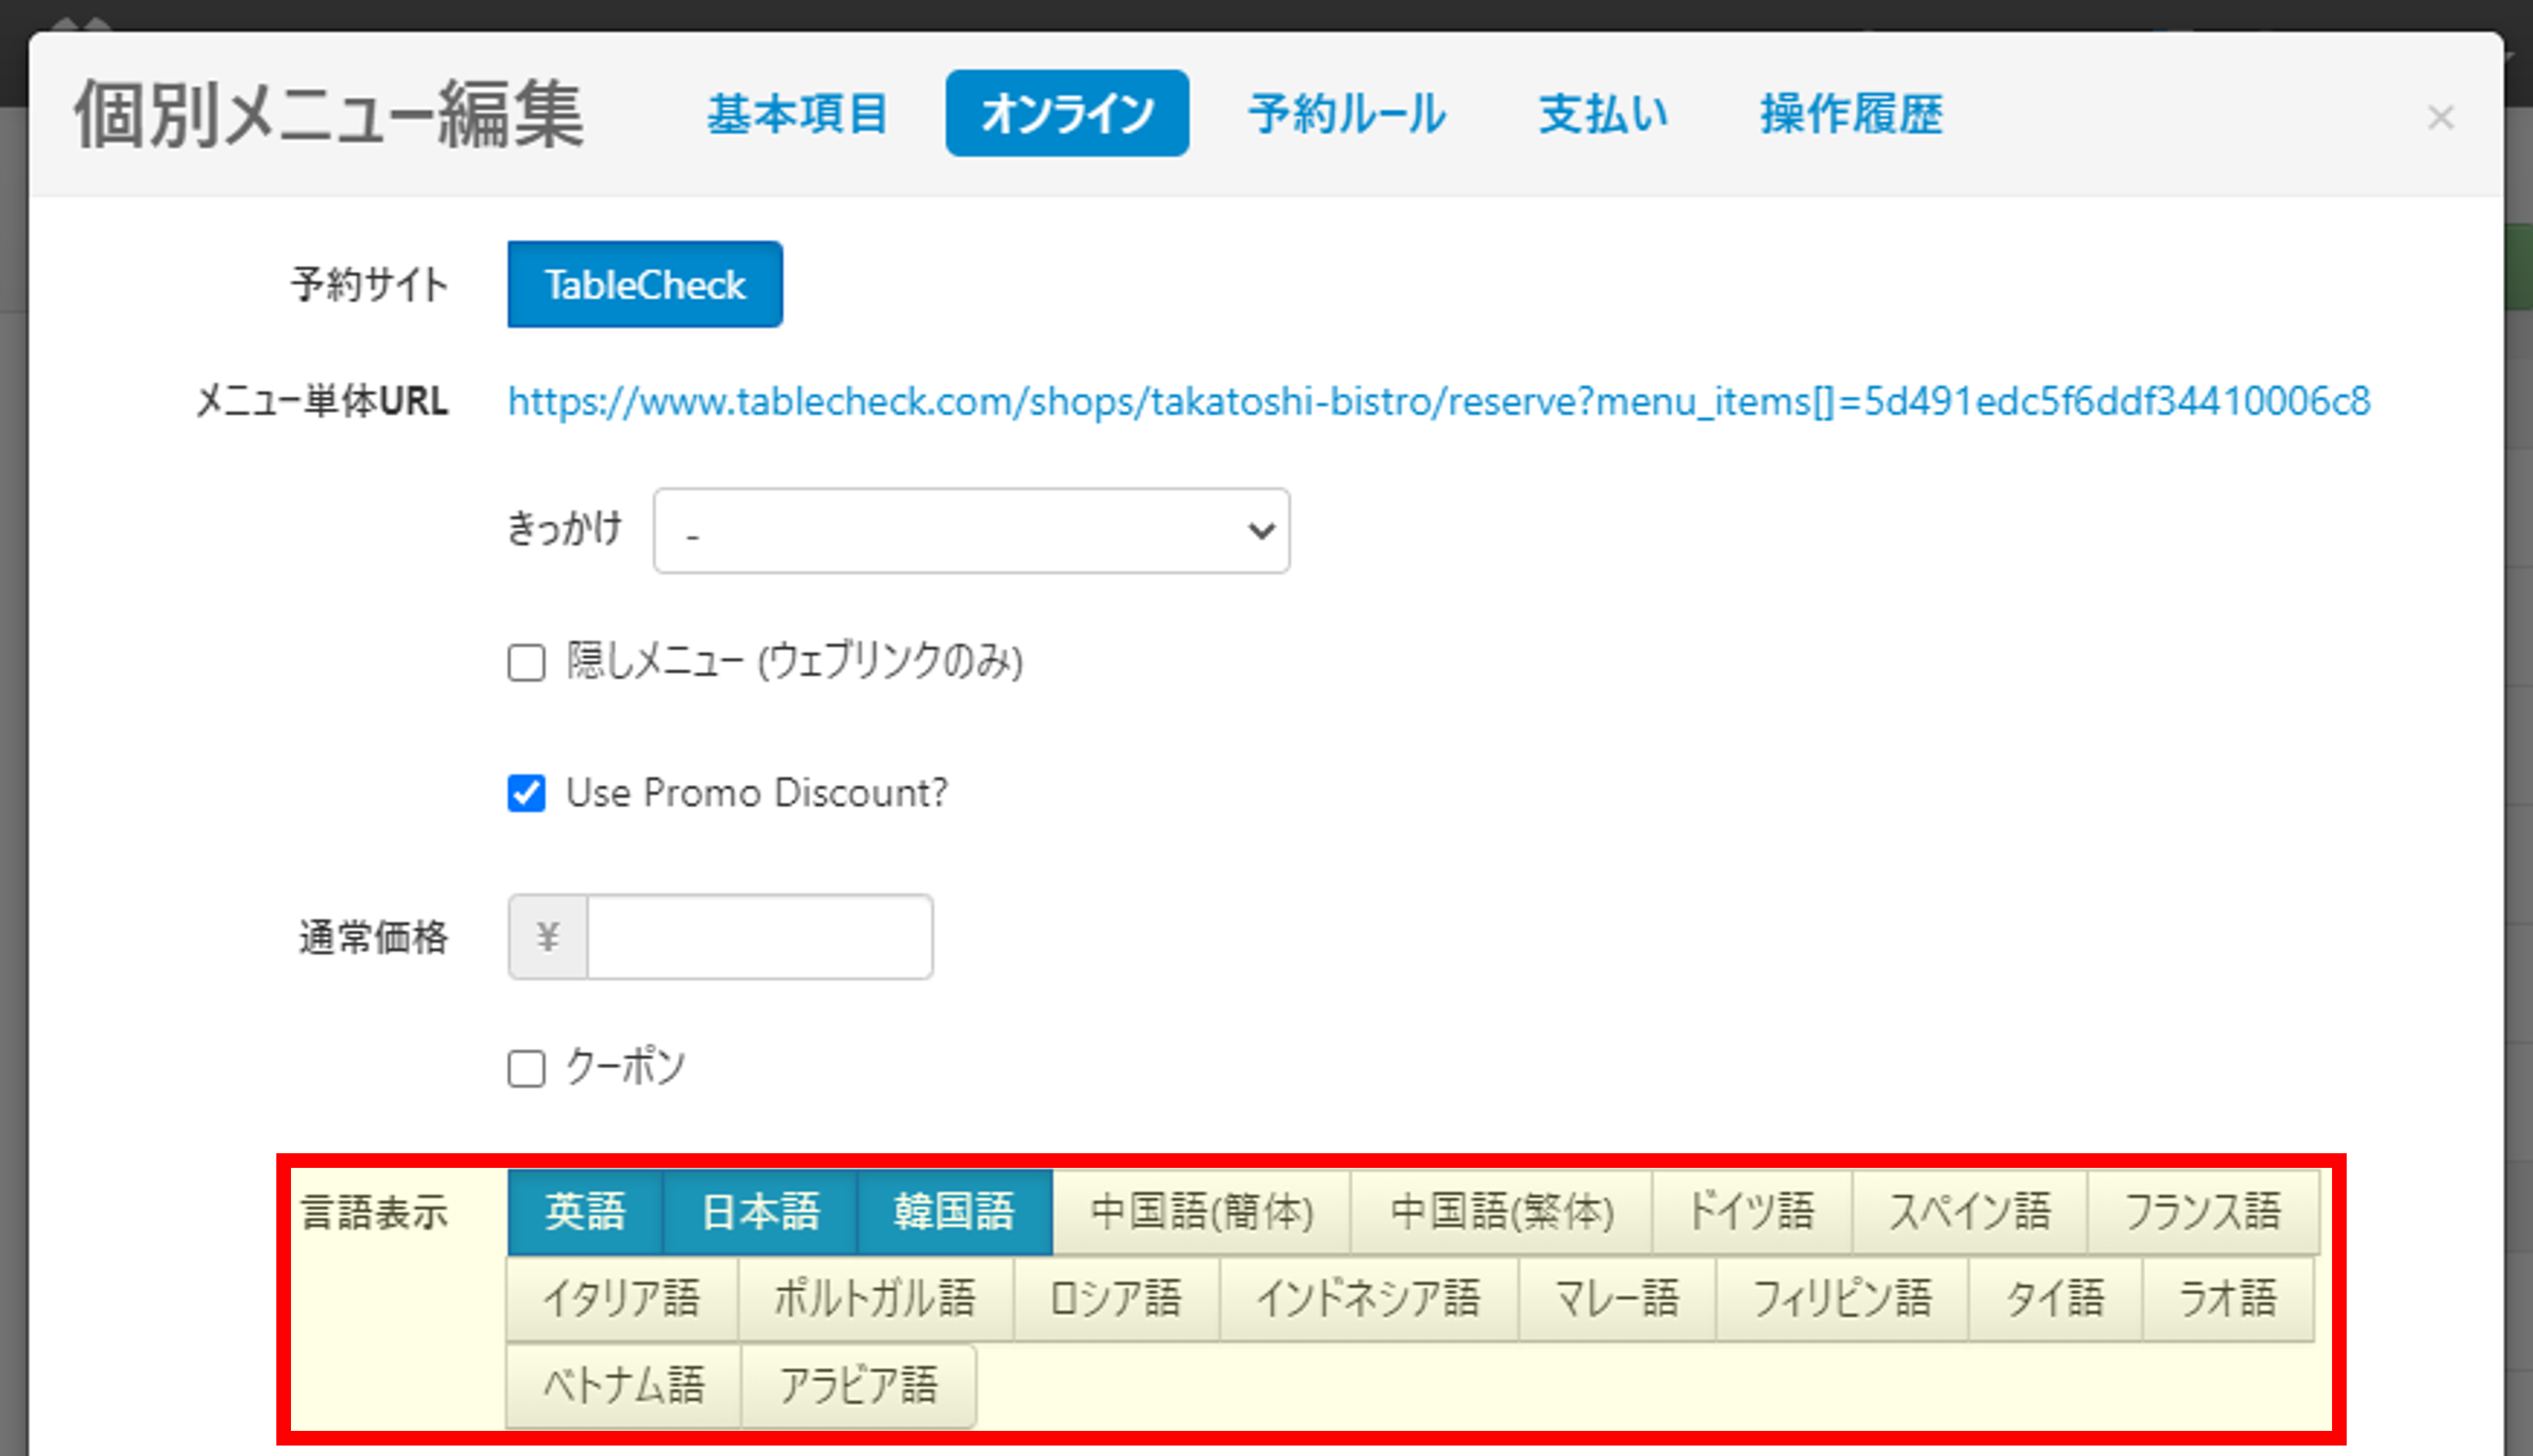
Task: Close the 個別メニュー編集 dialog
Action: point(2440,118)
